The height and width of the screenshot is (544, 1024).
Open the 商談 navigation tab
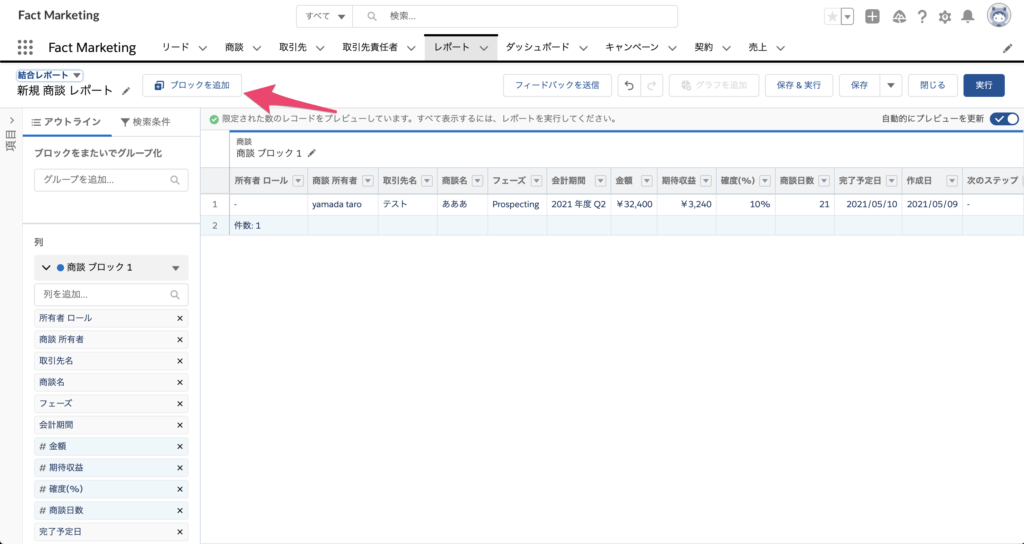[234, 47]
